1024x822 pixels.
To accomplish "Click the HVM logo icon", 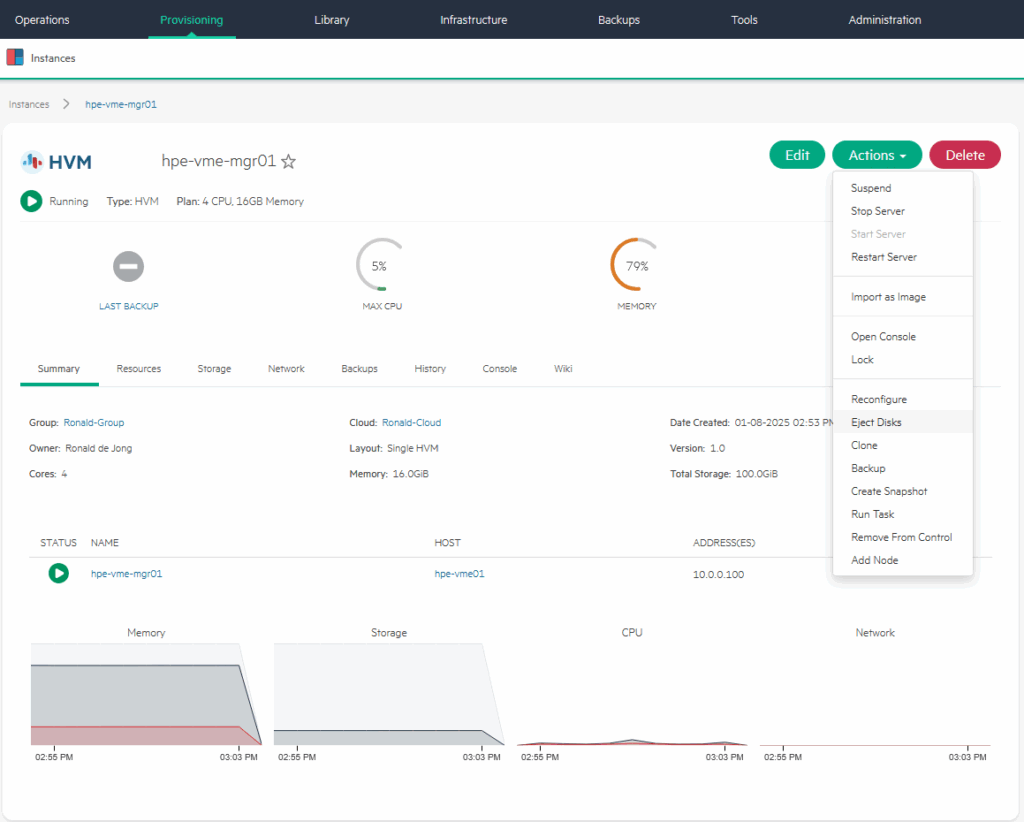I will 32,161.
